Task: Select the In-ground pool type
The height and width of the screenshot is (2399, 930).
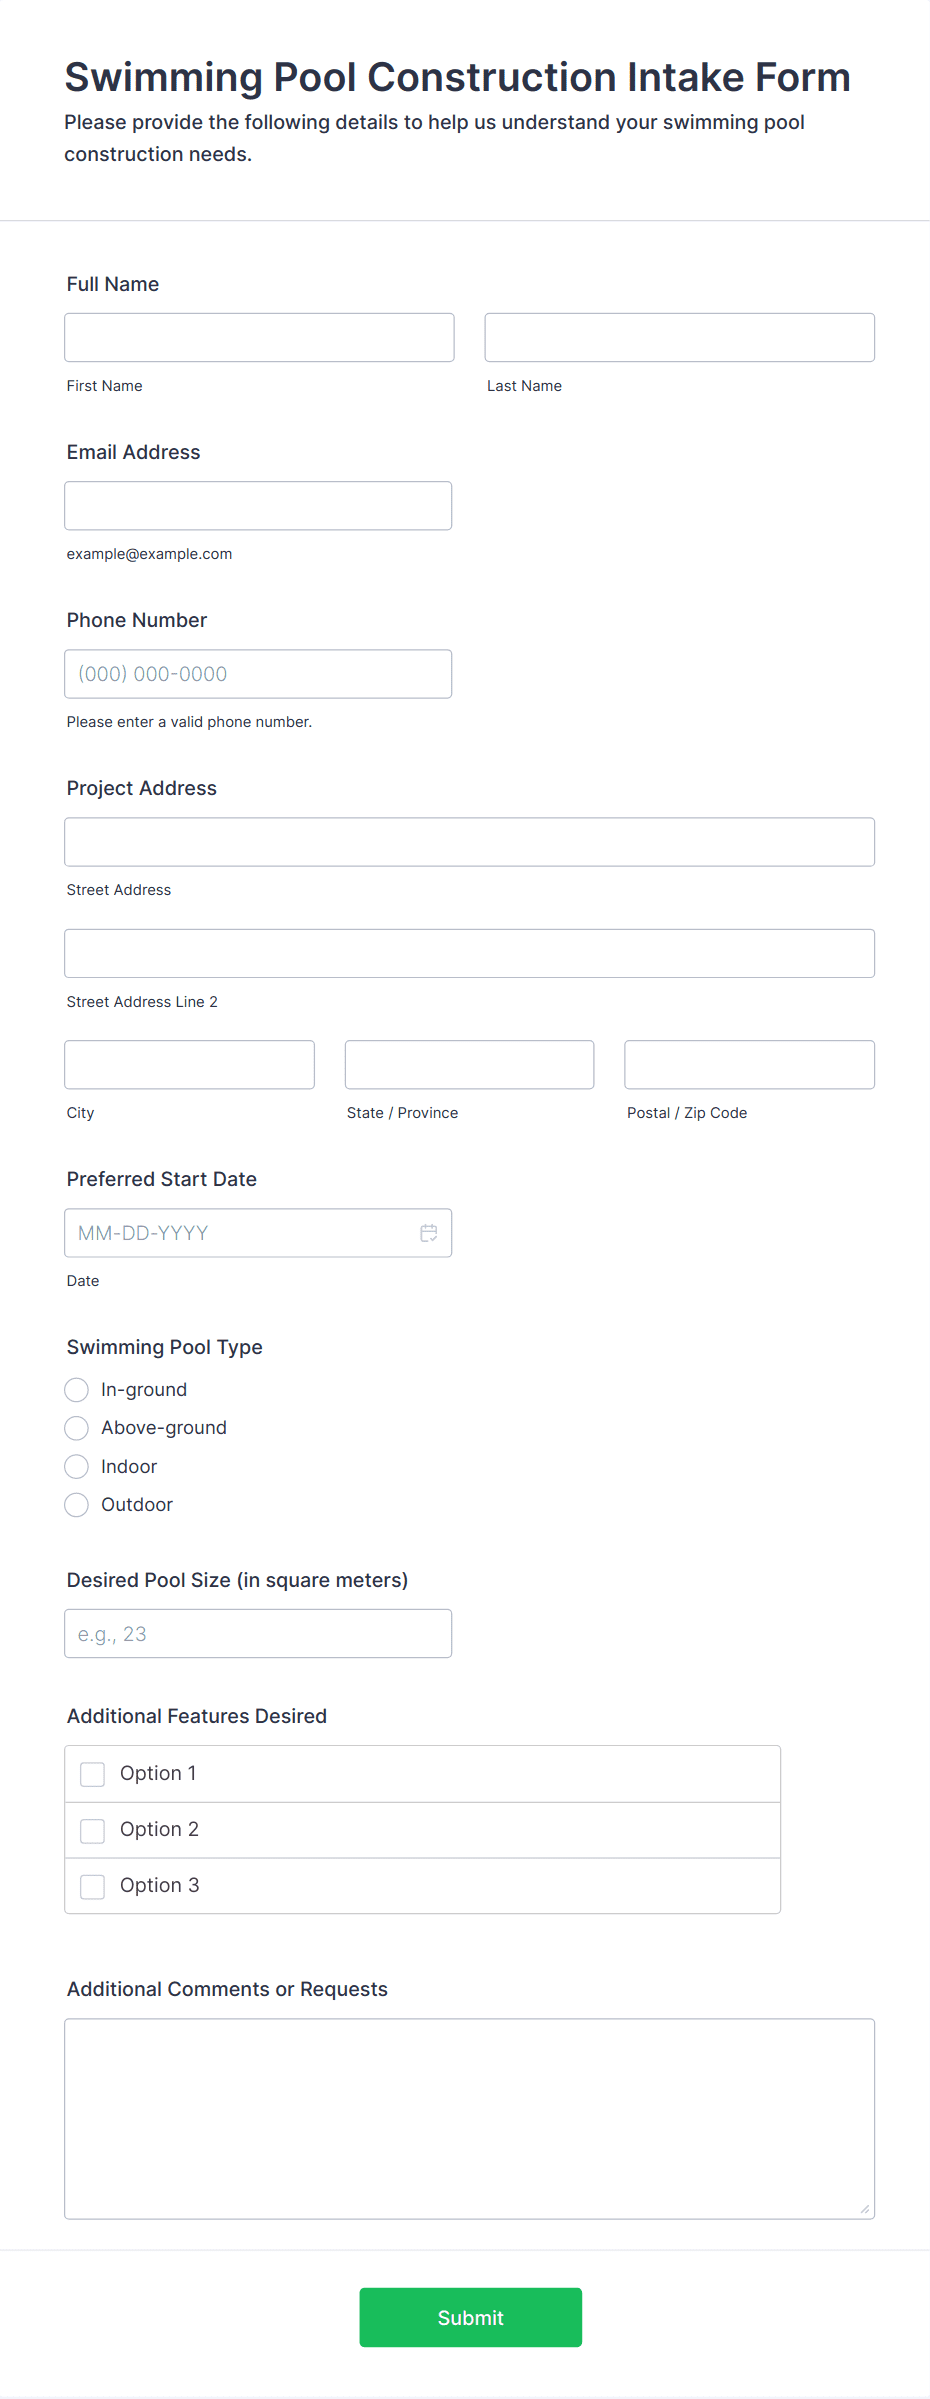Action: click(77, 1390)
